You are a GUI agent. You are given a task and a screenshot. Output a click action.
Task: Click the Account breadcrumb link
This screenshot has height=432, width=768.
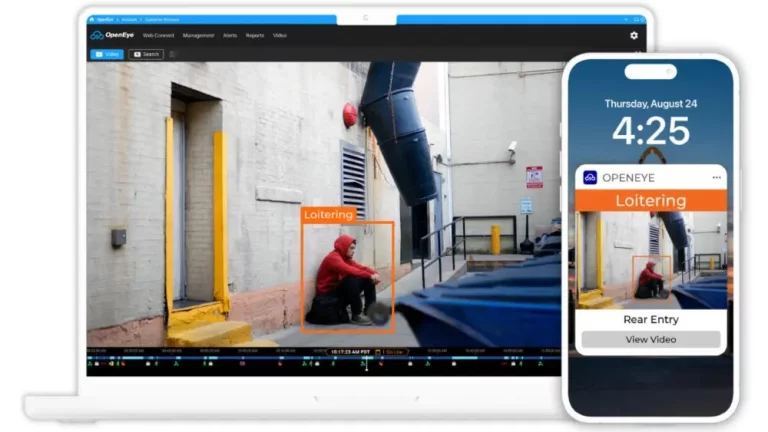[129, 20]
